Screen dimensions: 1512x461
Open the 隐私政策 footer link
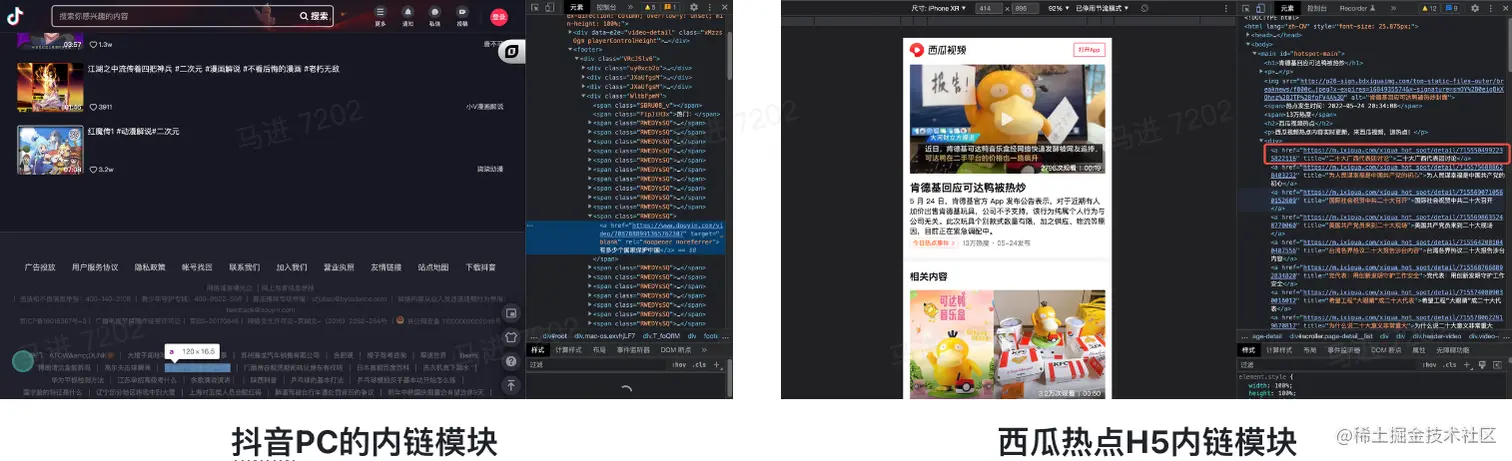(x=150, y=268)
